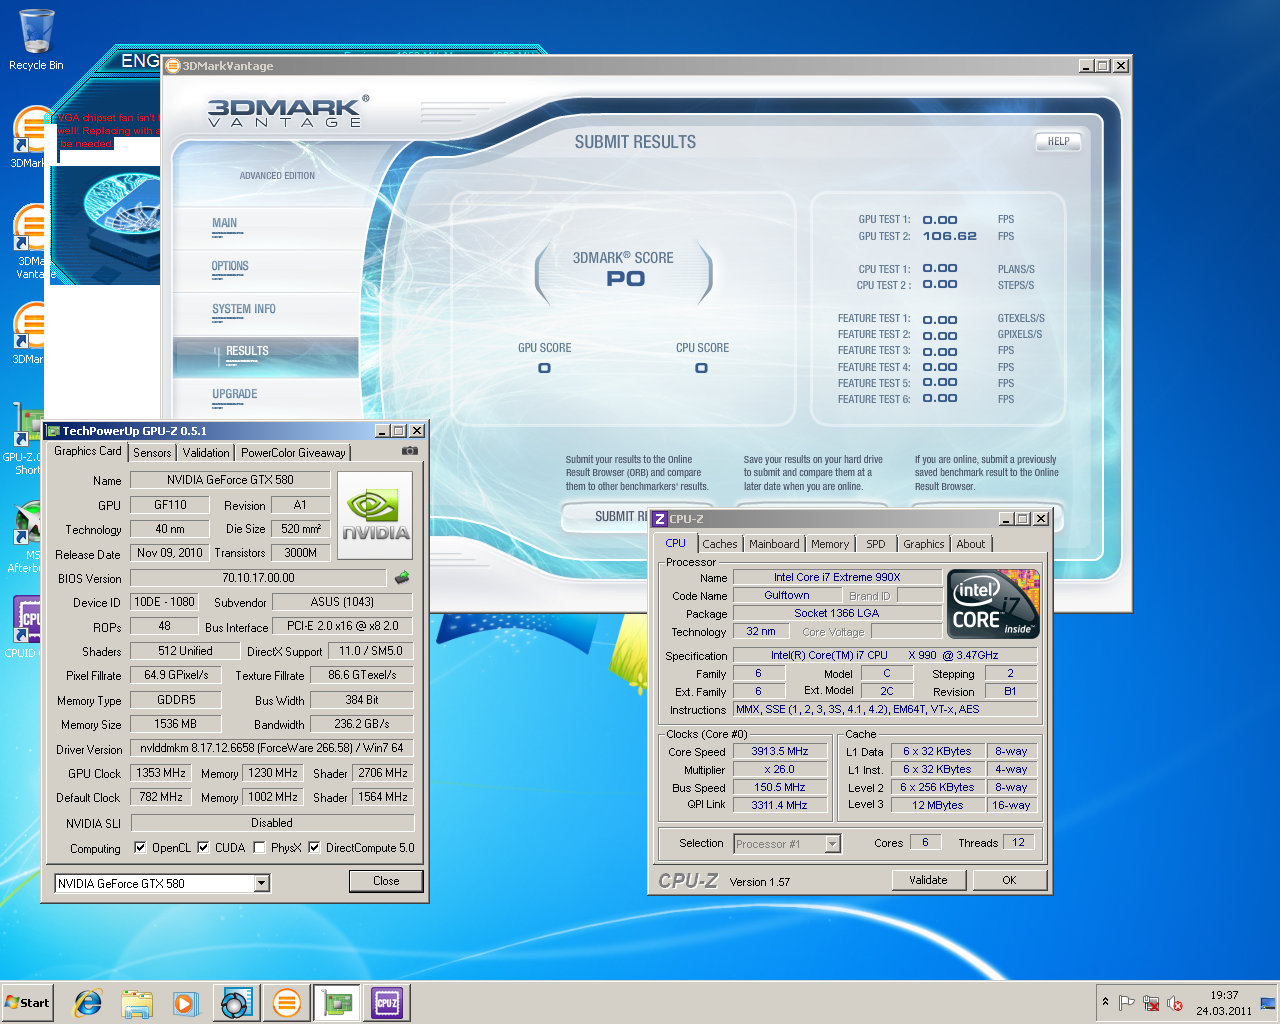Open Internet Explorer from taskbar
Image resolution: width=1280 pixels, height=1024 pixels.
coord(88,1003)
